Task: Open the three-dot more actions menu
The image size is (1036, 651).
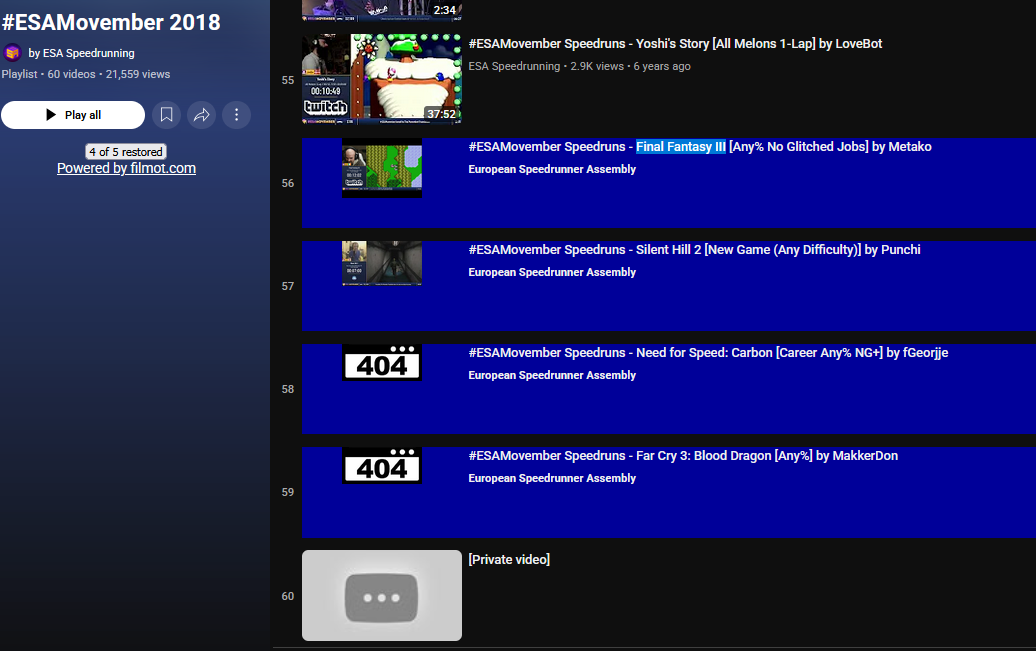Action: click(237, 115)
